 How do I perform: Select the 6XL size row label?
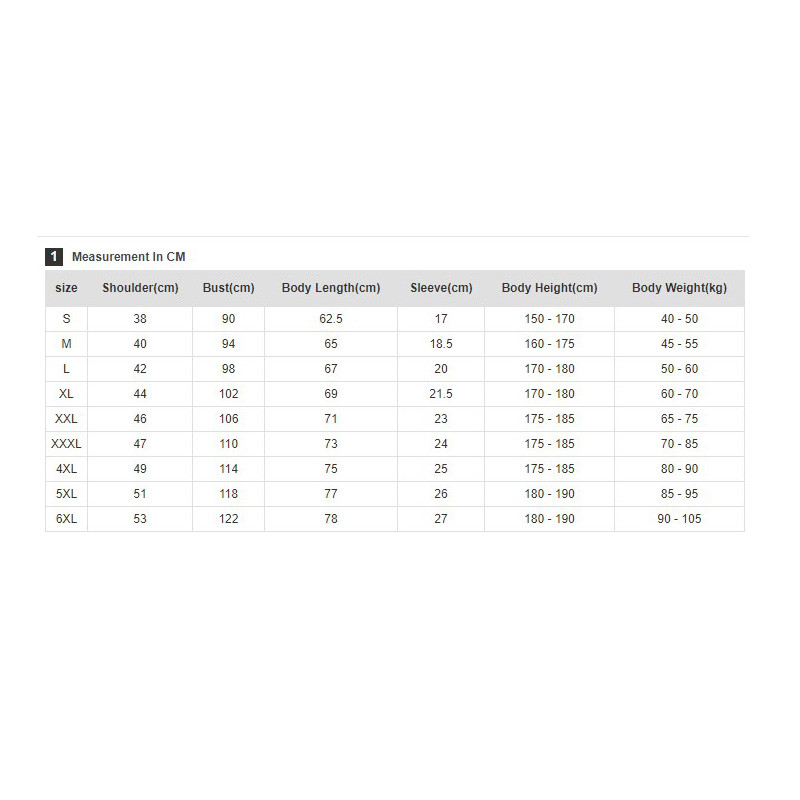[66, 519]
